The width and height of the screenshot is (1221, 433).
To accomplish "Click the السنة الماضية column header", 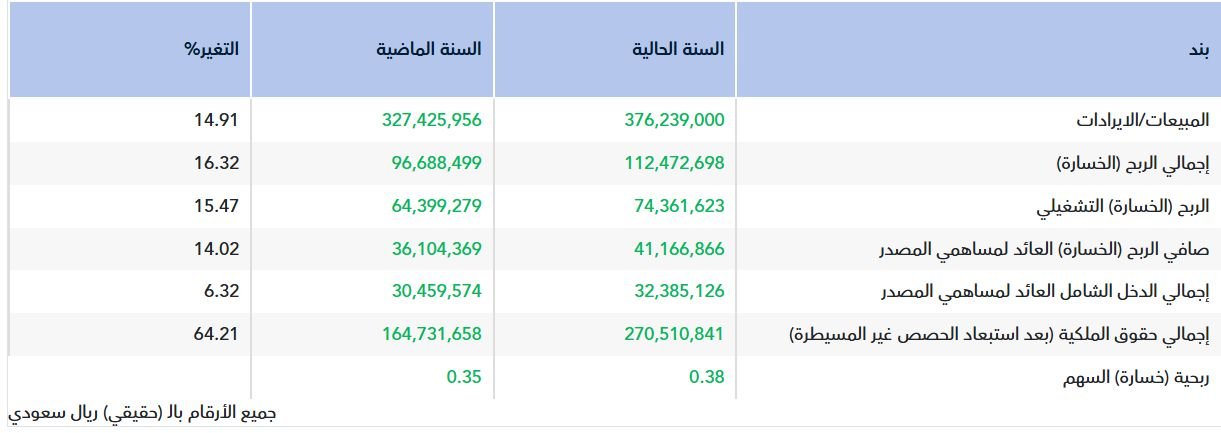I will (431, 48).
